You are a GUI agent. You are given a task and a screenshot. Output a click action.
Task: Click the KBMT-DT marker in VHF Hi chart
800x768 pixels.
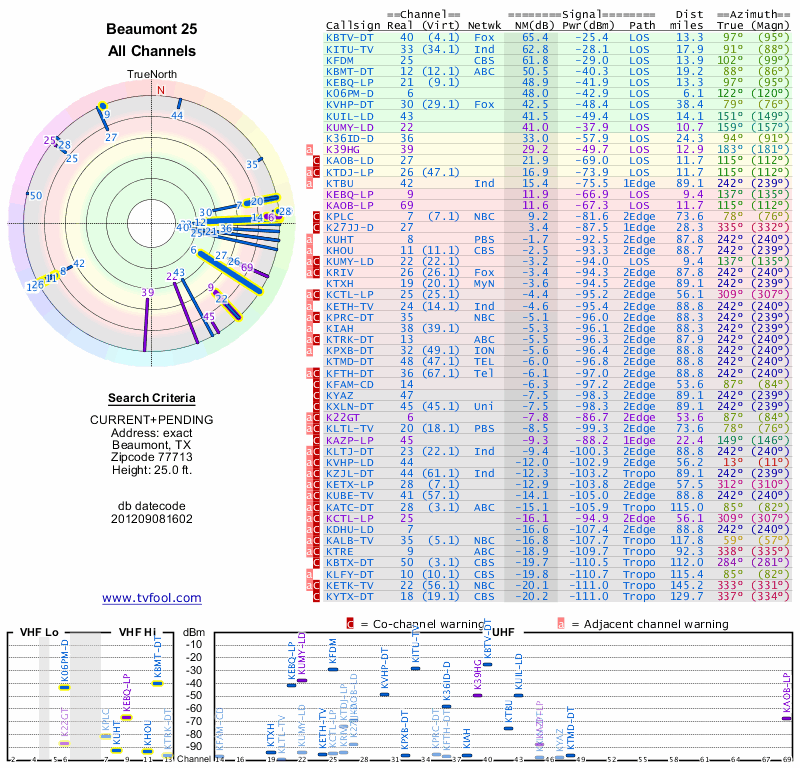tap(157, 683)
